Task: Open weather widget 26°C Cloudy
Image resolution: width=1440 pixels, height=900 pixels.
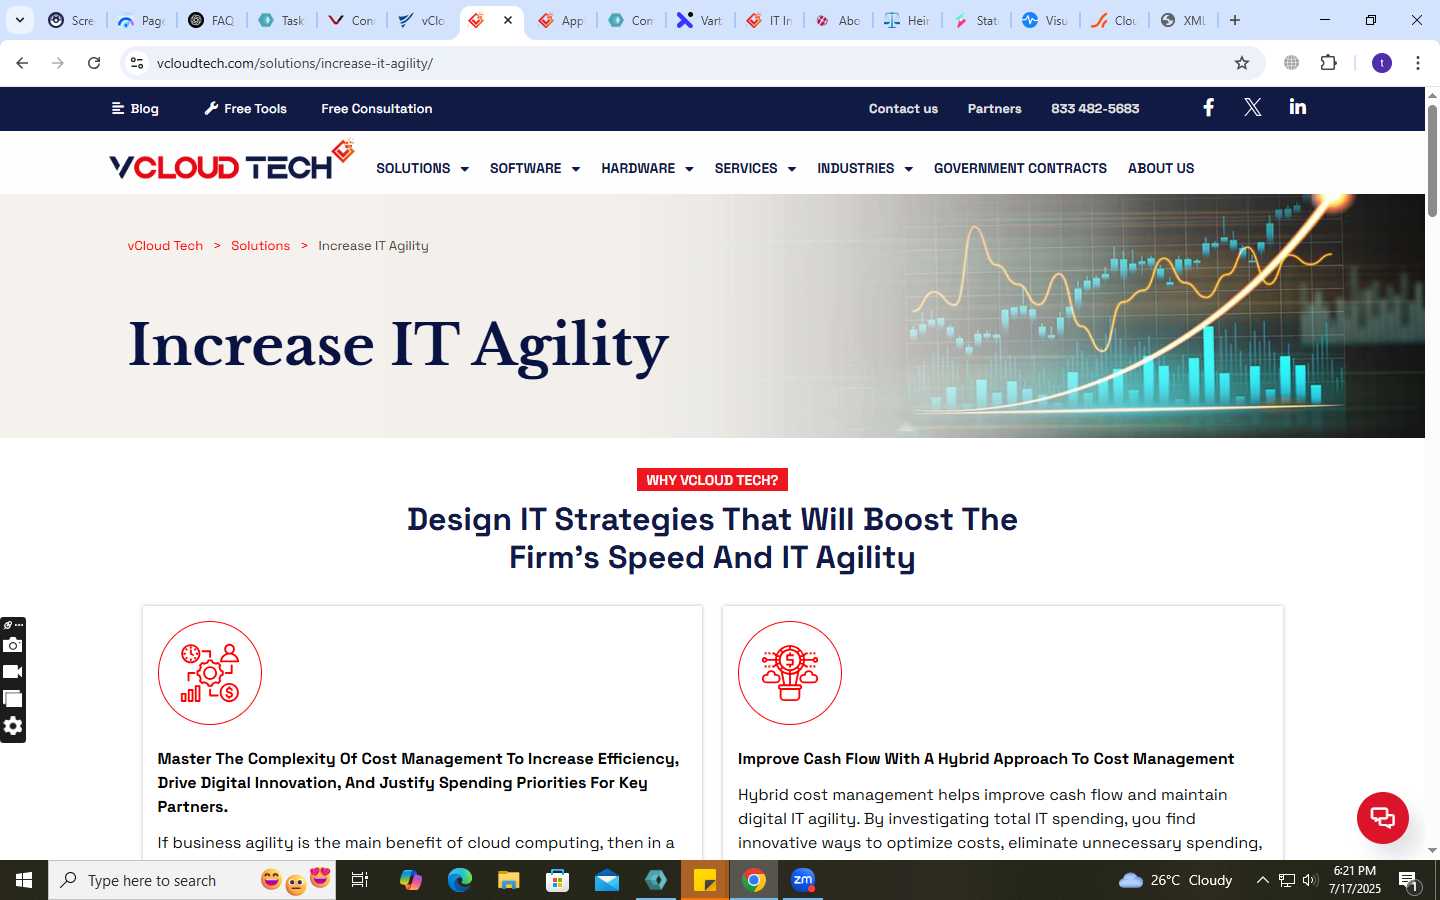Action: point(1176,880)
